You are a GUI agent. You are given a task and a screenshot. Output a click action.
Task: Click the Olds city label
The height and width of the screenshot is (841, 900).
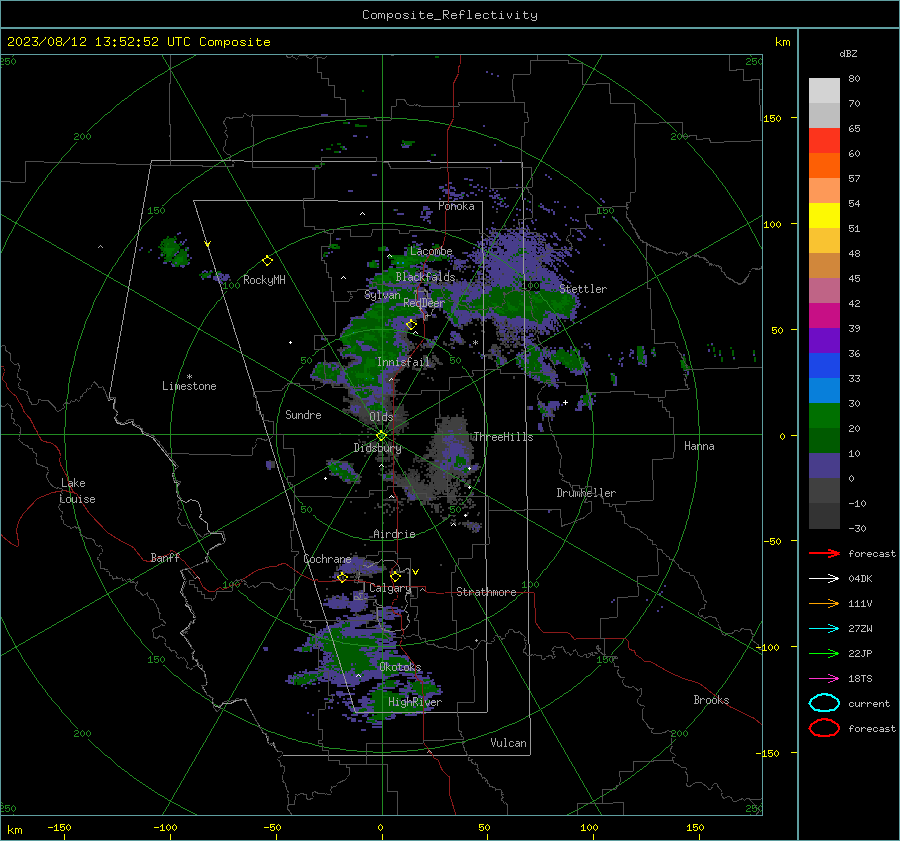pos(381,417)
